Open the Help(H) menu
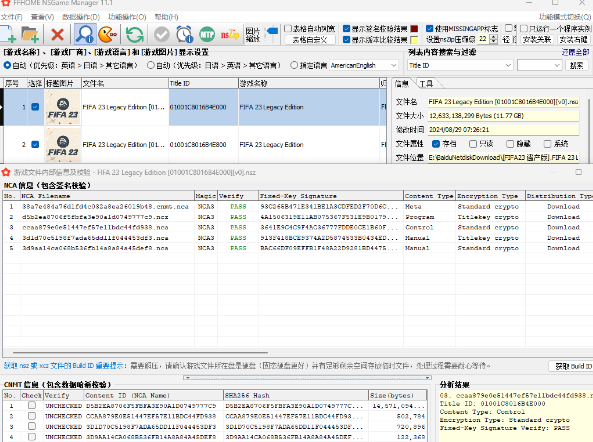The height and width of the screenshot is (442, 593). (x=166, y=17)
